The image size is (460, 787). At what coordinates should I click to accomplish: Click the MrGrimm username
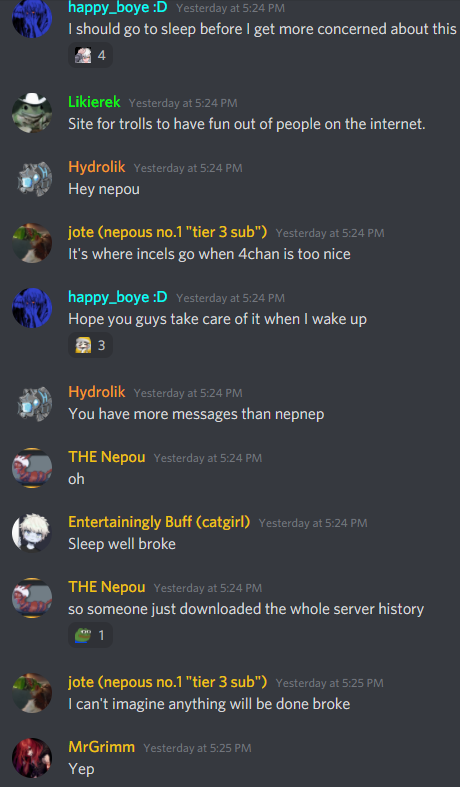pos(101,747)
